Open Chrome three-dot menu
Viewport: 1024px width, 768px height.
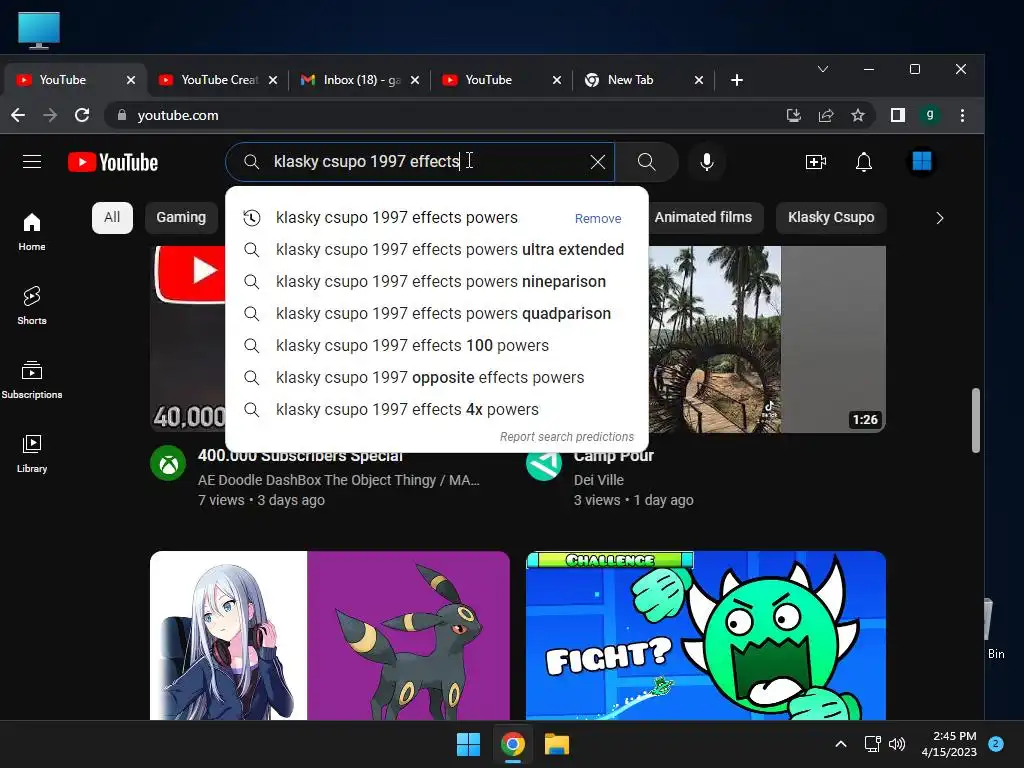[x=962, y=116]
